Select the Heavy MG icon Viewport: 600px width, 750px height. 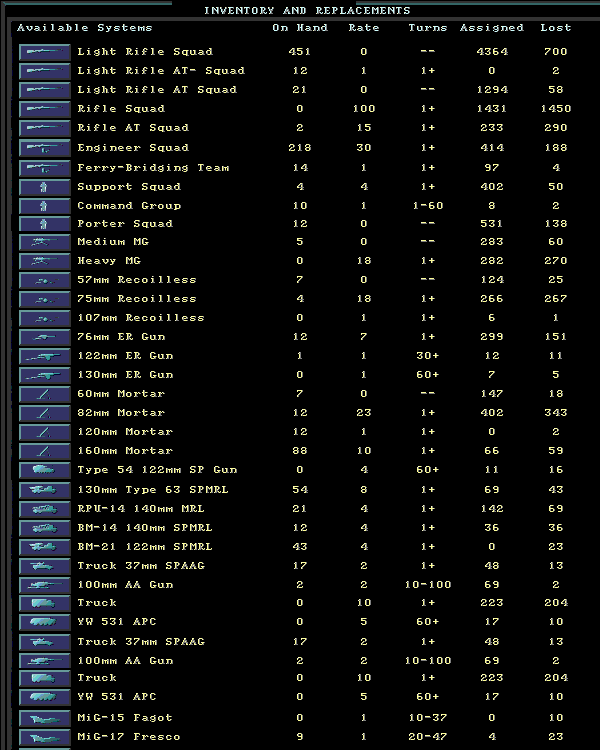[x=45, y=261]
